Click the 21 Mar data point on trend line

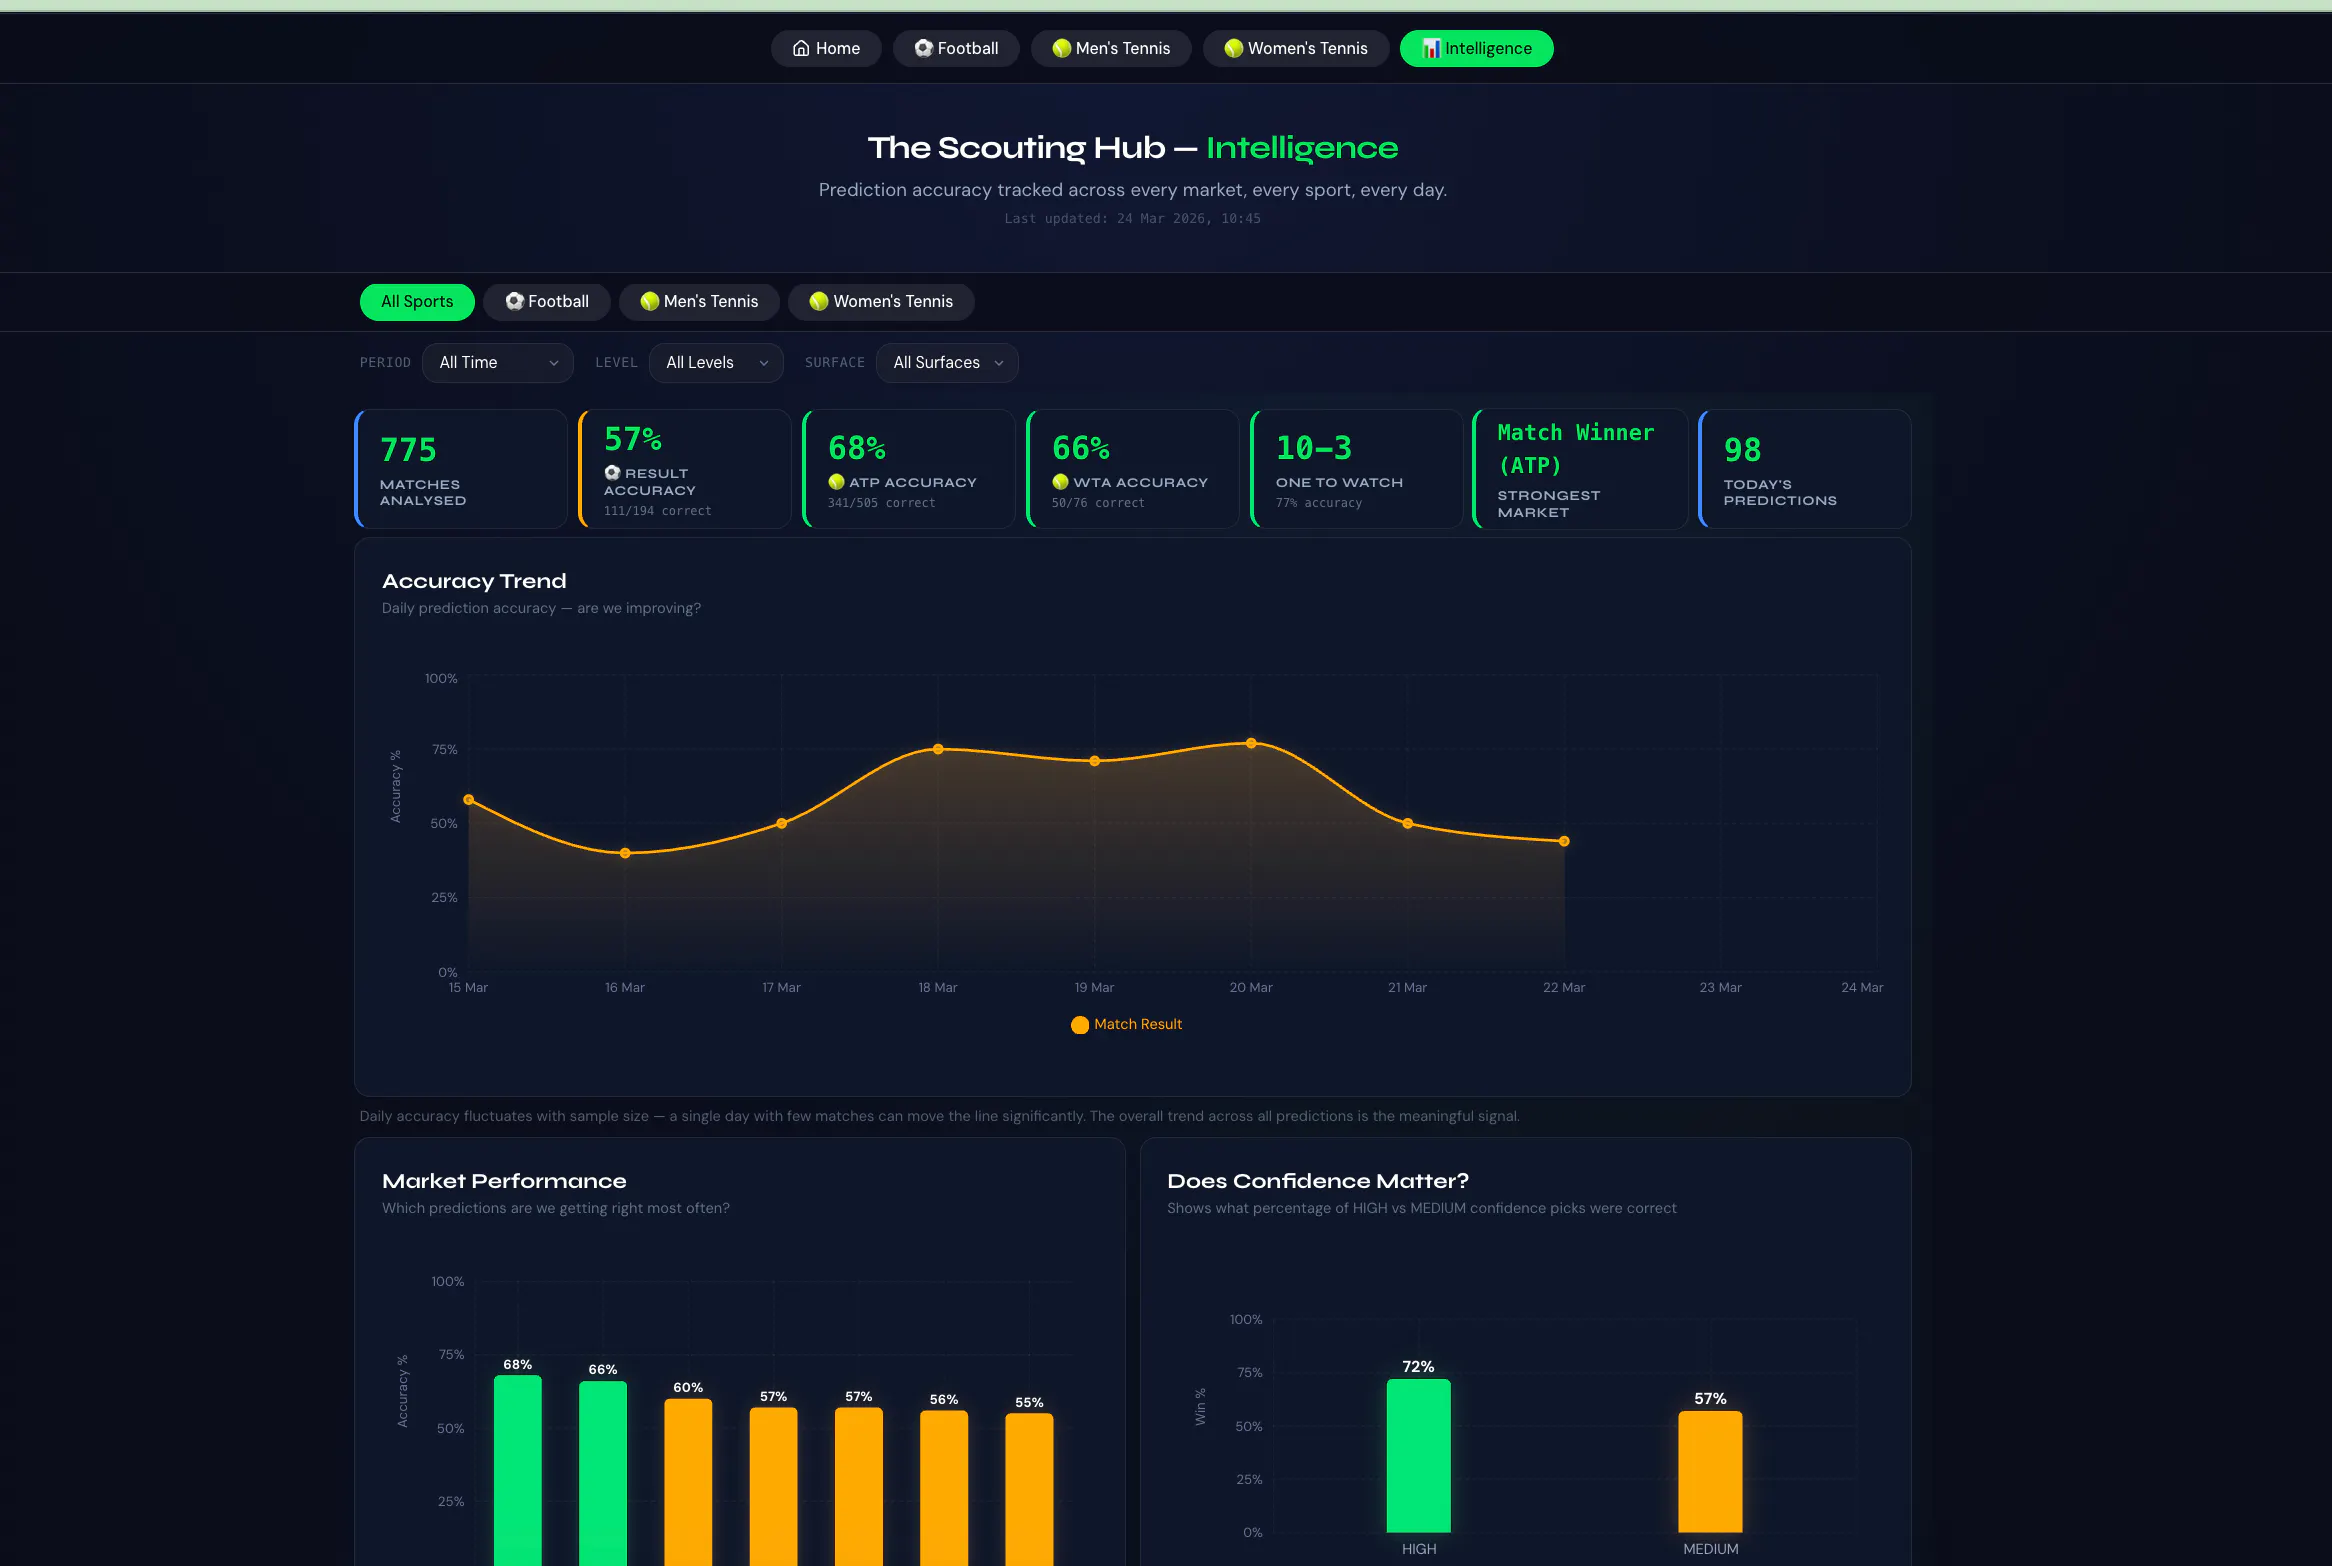(x=1408, y=824)
